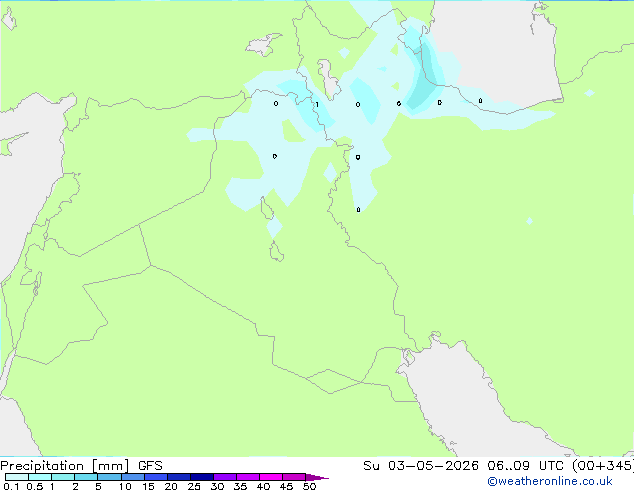Image resolution: width=634 pixels, height=490 pixels.
Task: Click the 0.1–0.5 mm legend color box
Action: pos(17,477)
